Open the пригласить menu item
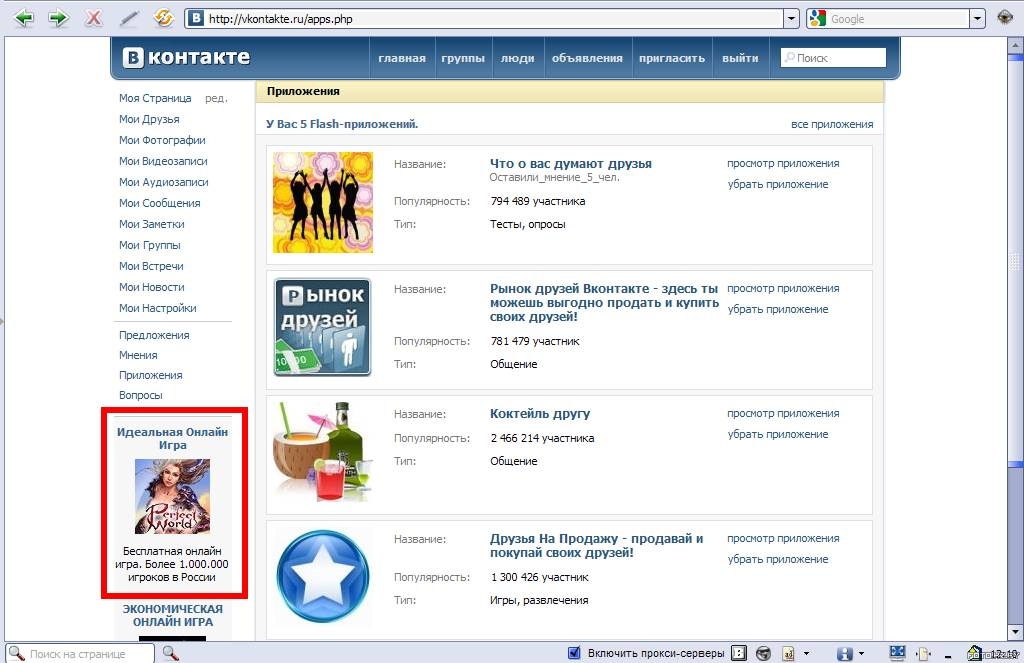 (x=672, y=58)
